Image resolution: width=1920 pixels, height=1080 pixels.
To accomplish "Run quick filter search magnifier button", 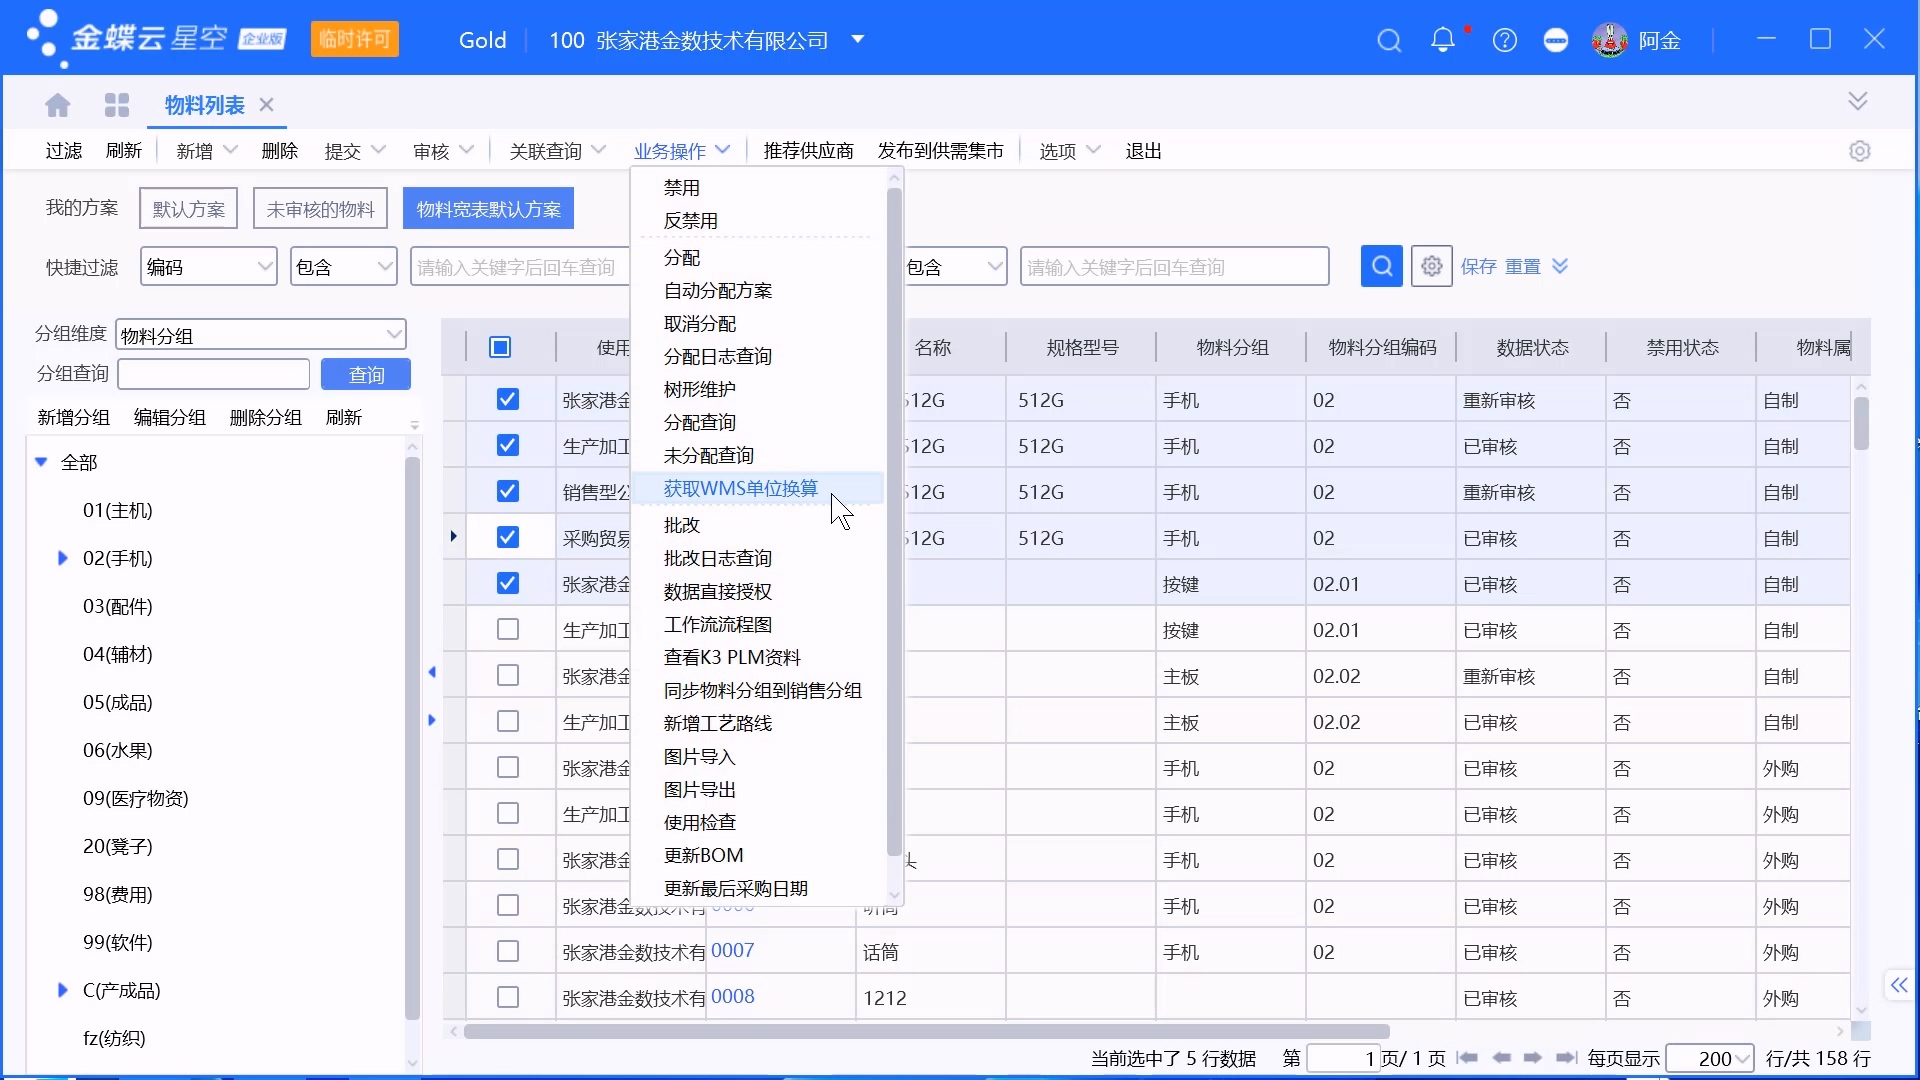I will (1382, 266).
